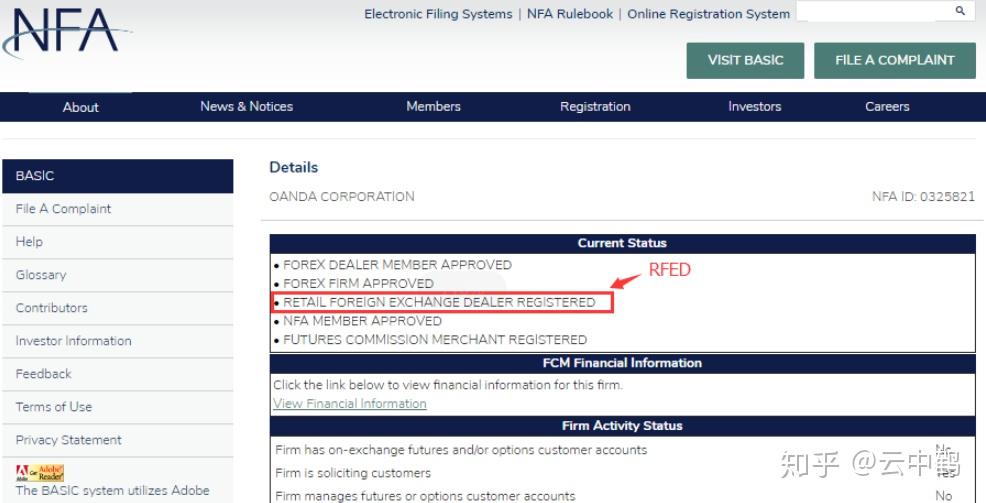
Task: Click the FILE A COMPLAINT button
Action: point(895,60)
